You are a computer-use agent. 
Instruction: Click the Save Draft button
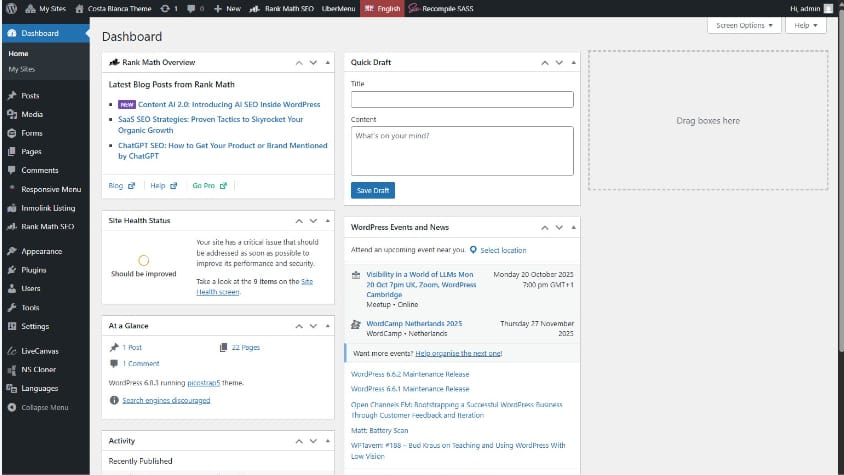(373, 190)
